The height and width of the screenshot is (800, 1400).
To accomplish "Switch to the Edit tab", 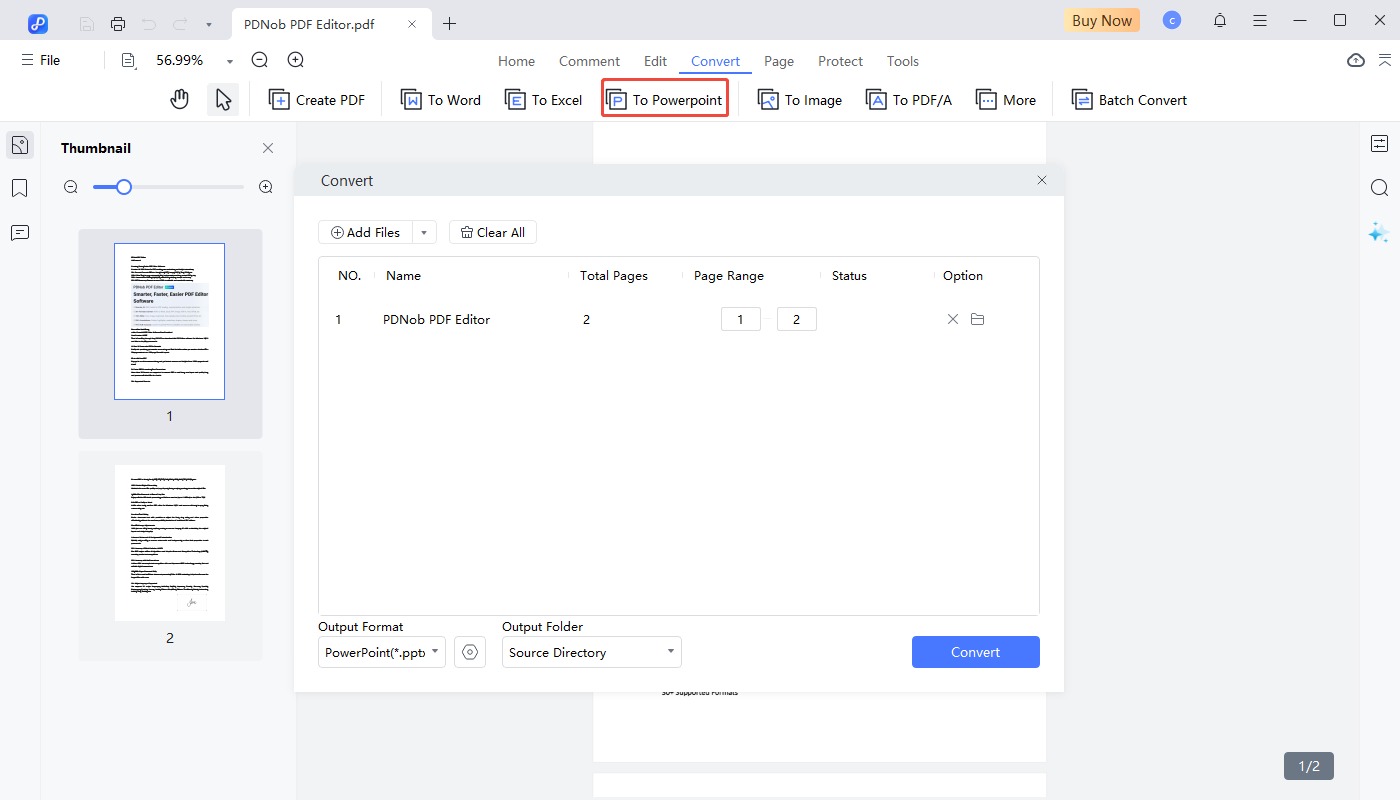I will (x=655, y=61).
